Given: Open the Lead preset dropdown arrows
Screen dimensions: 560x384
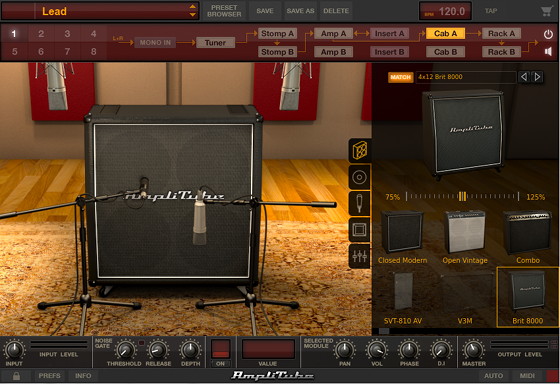Looking at the screenshot, I should pyautogui.click(x=192, y=11).
